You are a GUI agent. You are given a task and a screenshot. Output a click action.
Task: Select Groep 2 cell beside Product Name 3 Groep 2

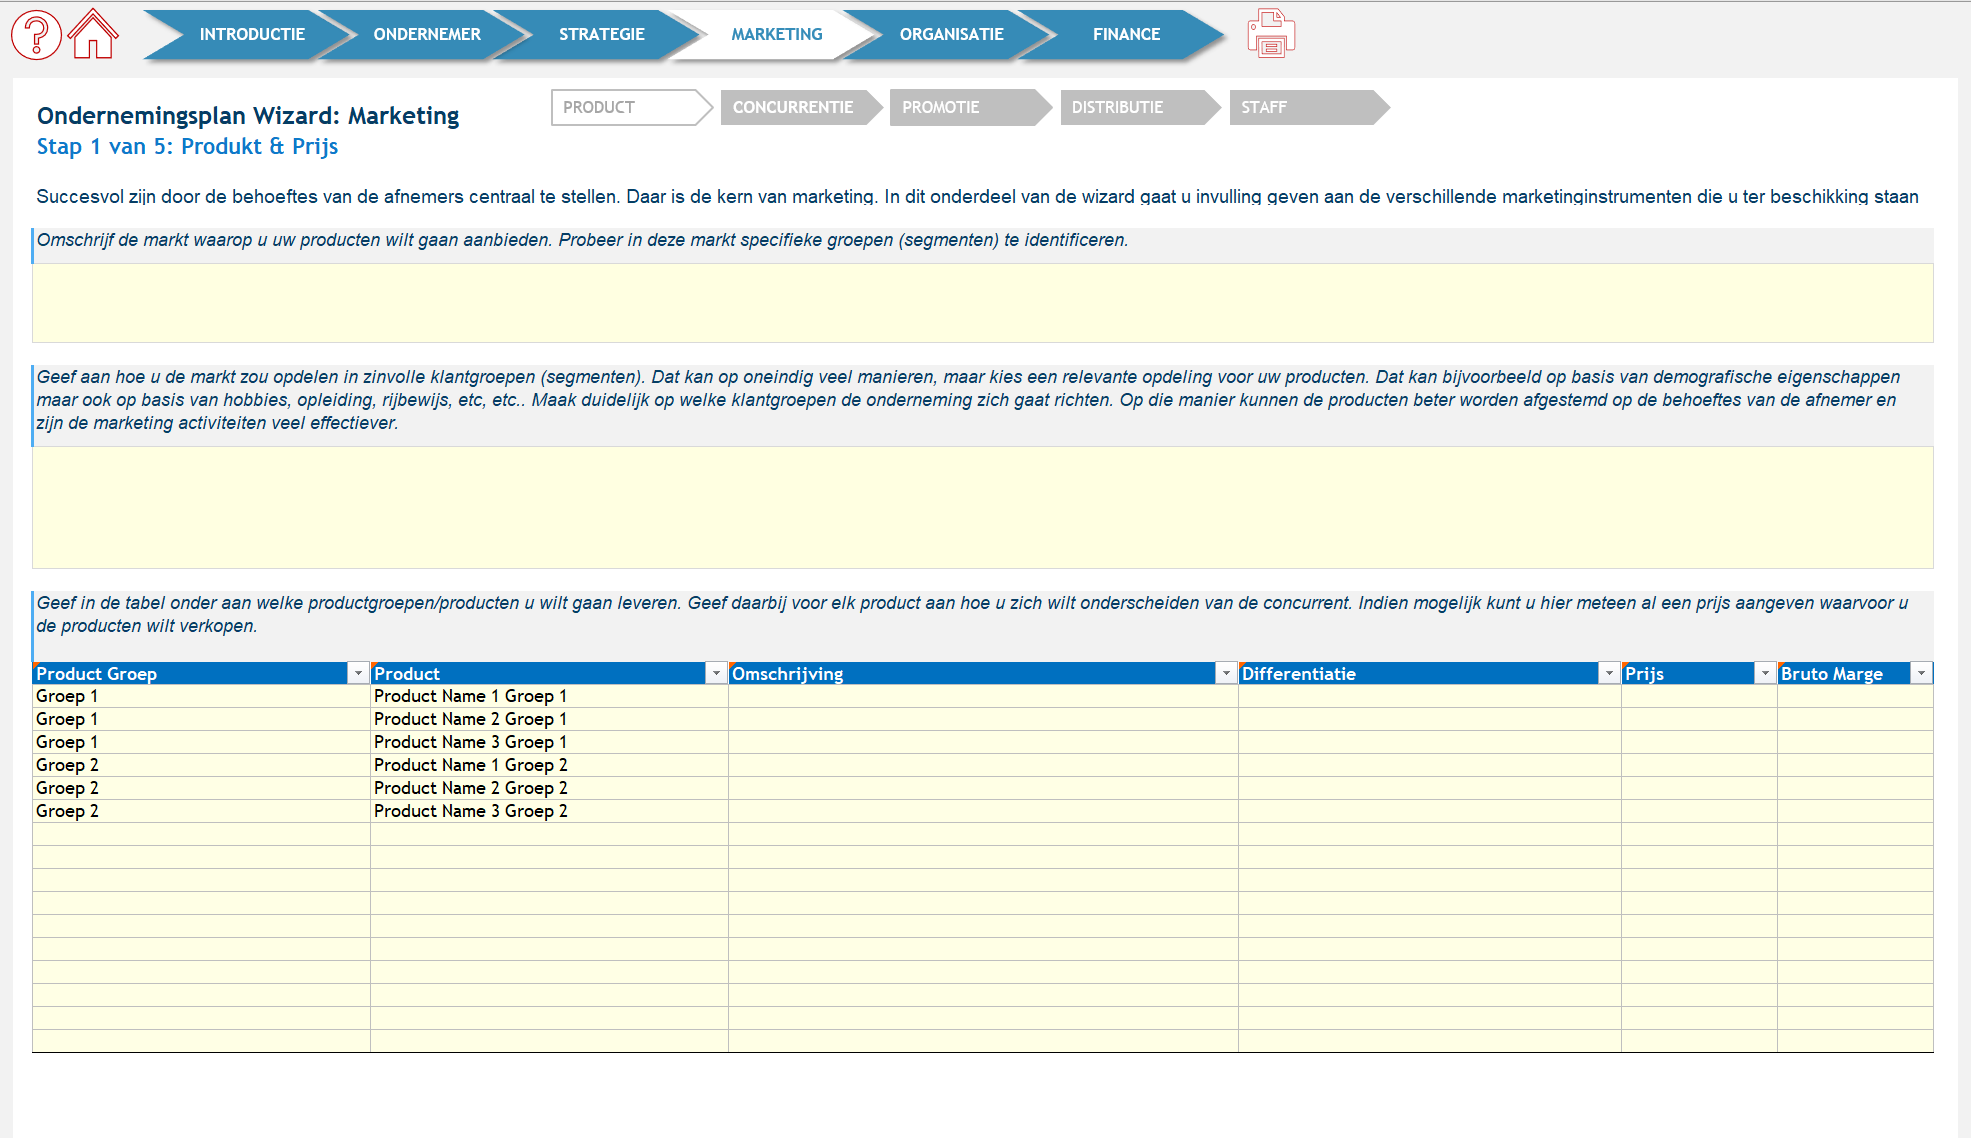click(201, 811)
